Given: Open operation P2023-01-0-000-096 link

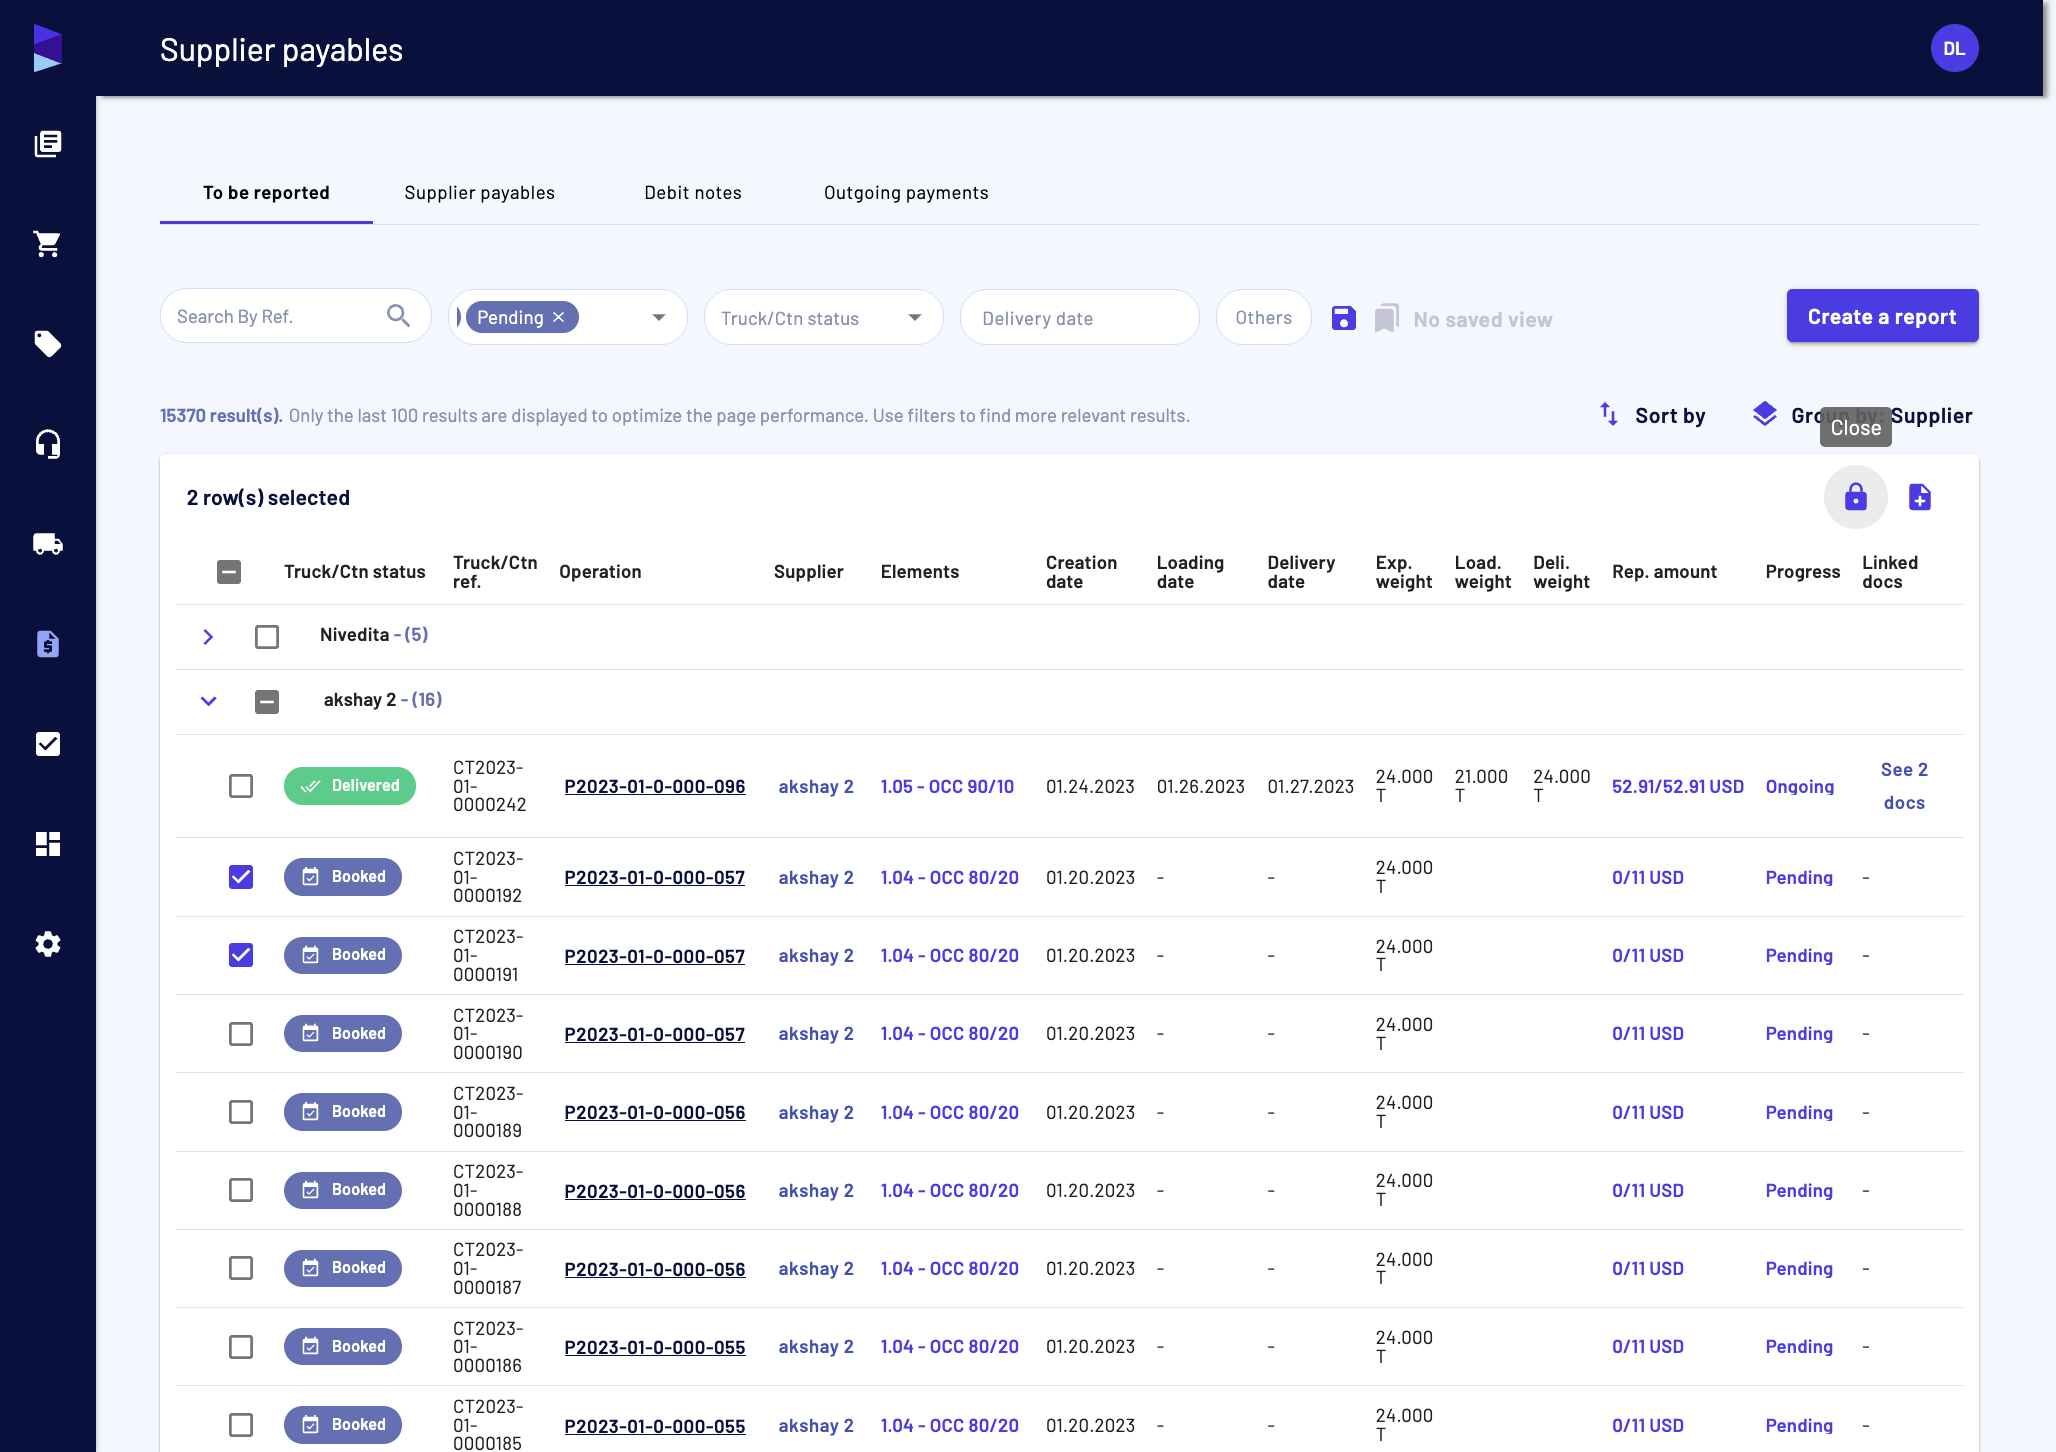Looking at the screenshot, I should click(655, 786).
